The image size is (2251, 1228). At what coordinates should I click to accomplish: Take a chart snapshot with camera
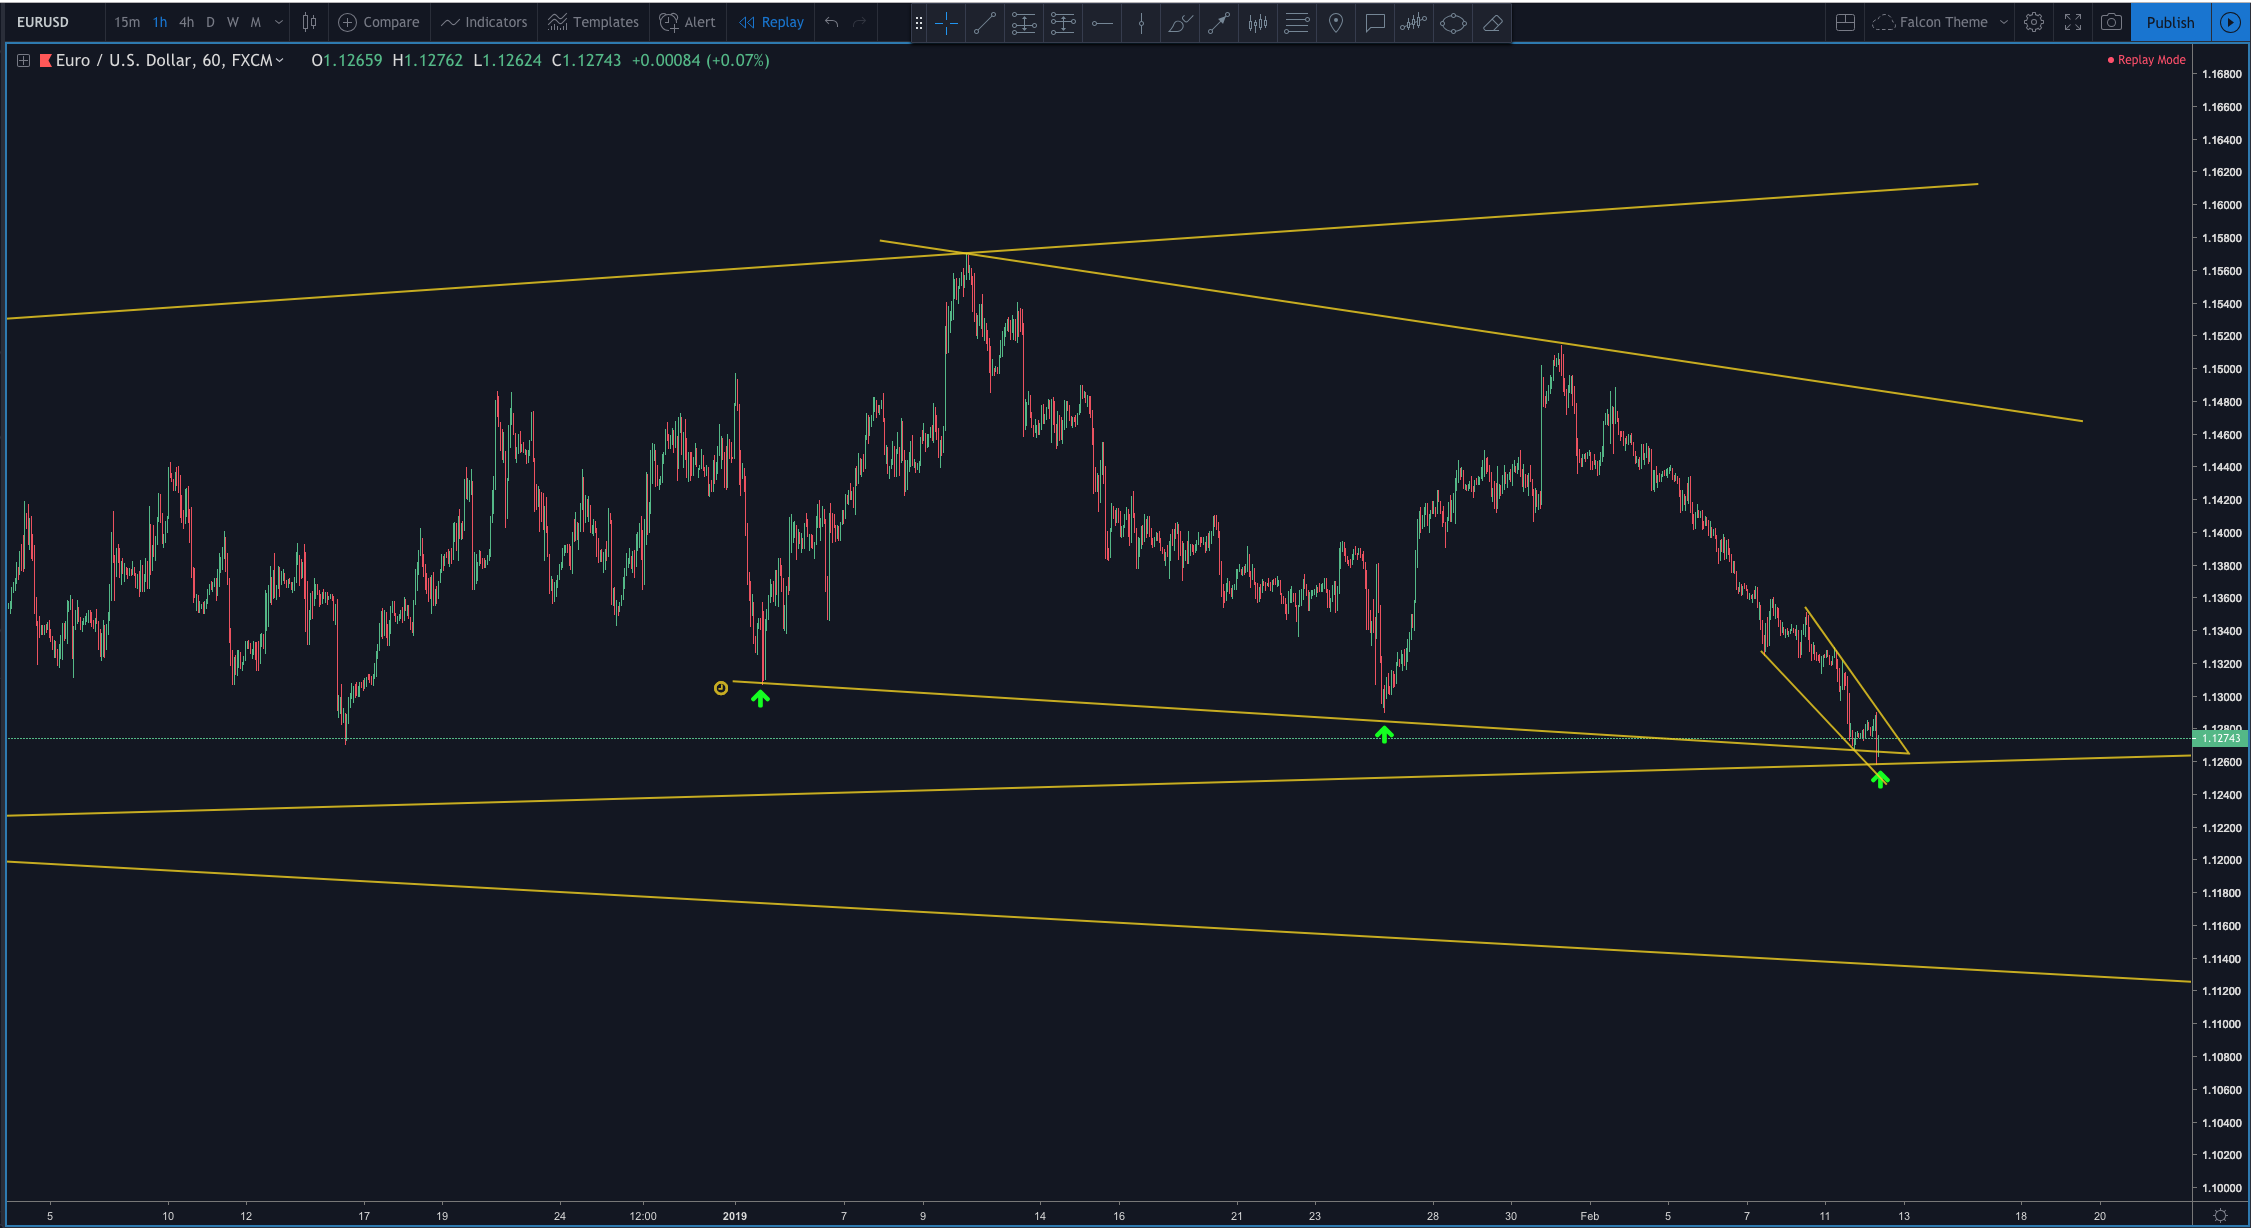tap(2111, 22)
